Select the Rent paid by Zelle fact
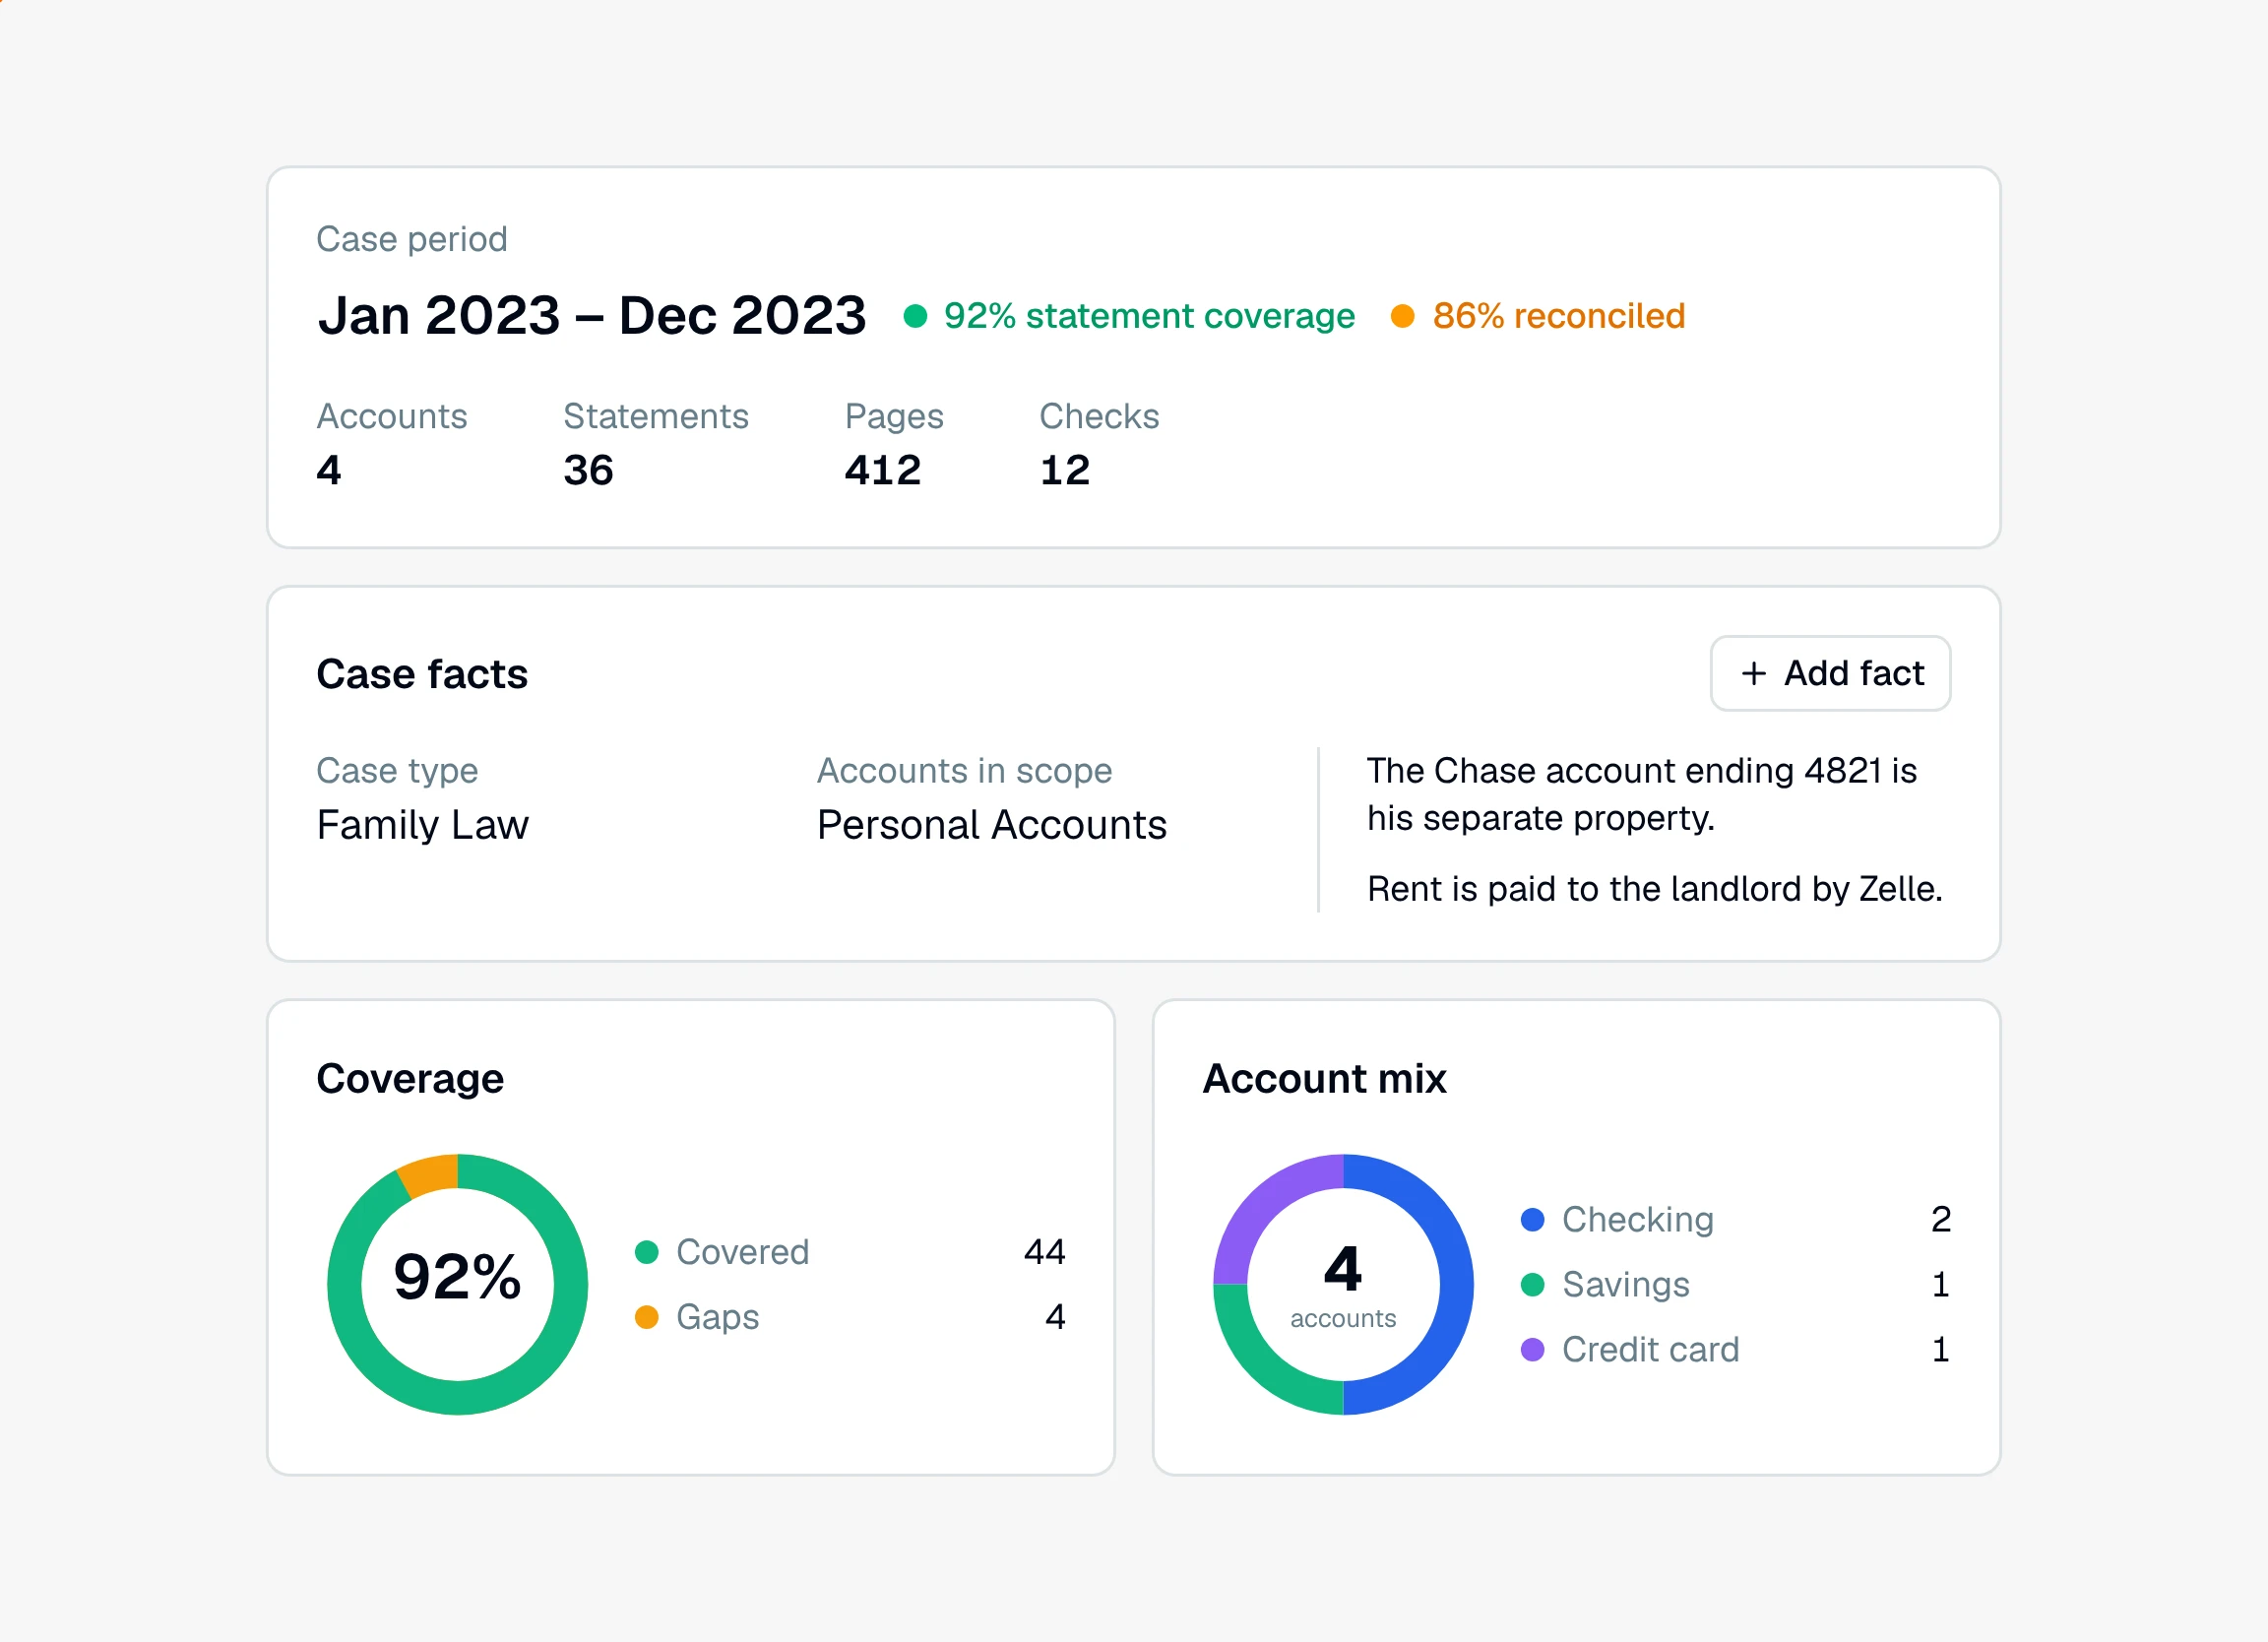This screenshot has height=1642, width=2268. pos(1654,888)
